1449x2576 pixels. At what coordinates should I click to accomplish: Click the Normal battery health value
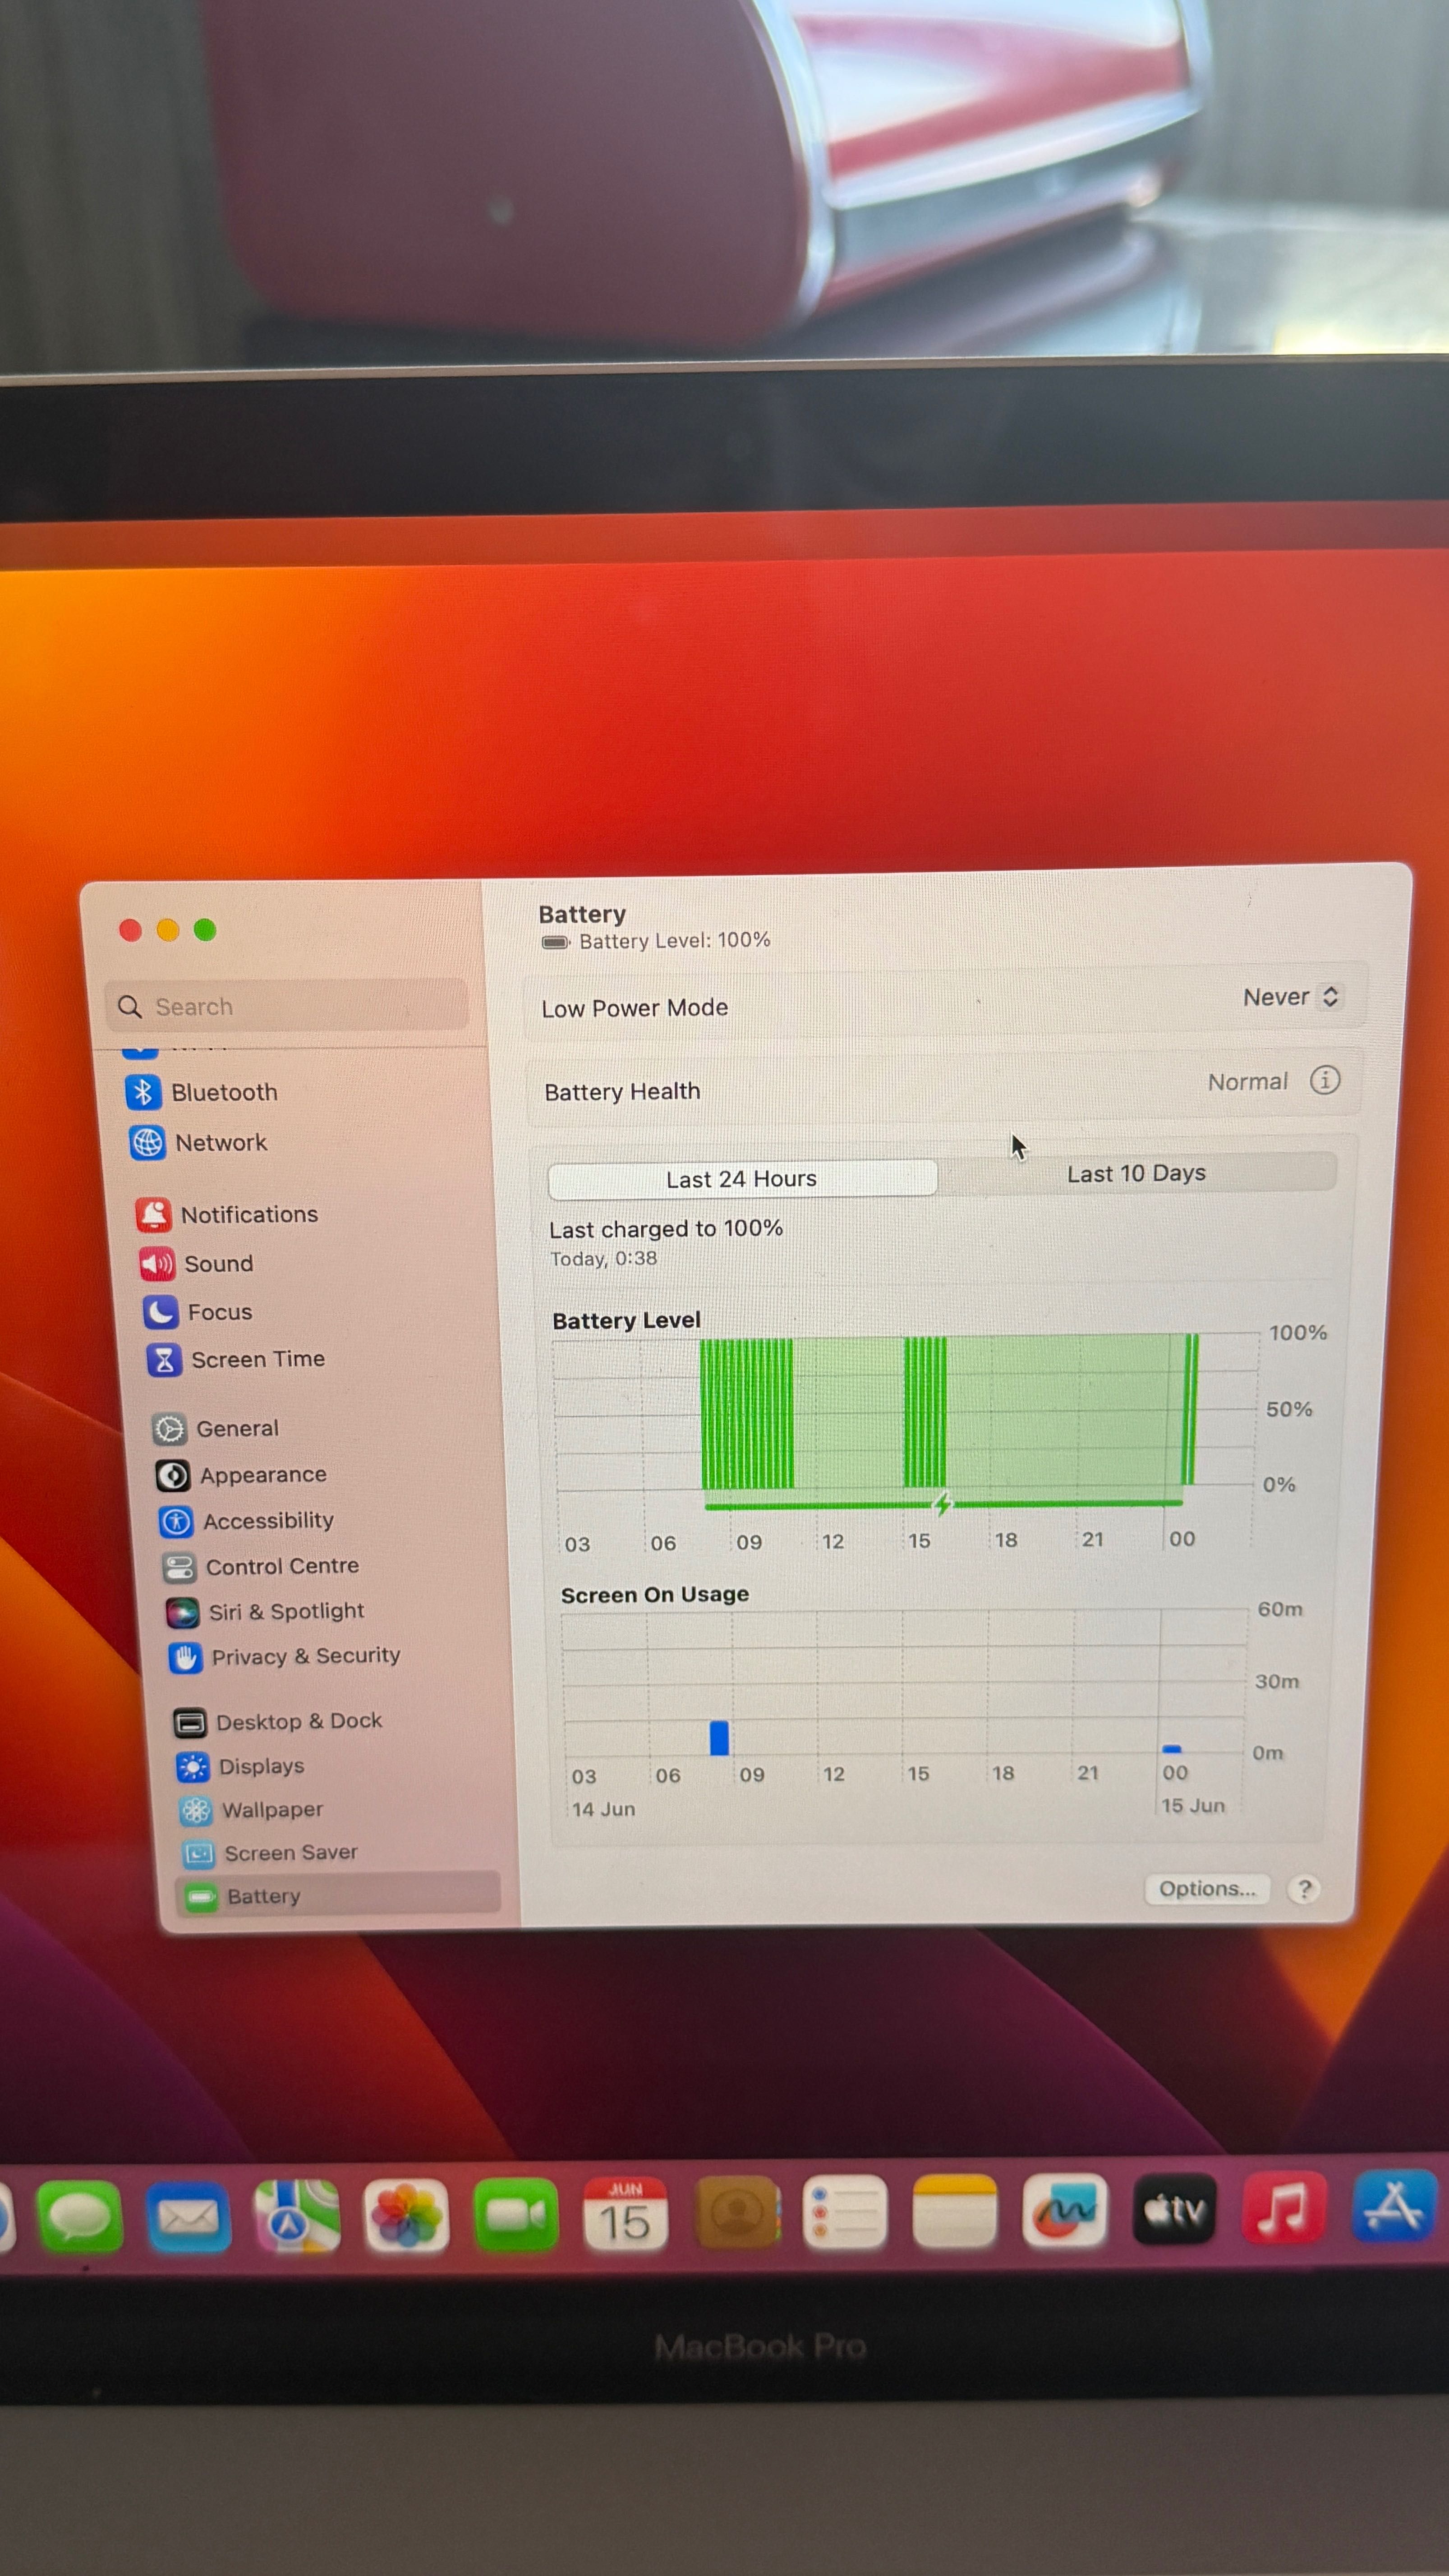[1247, 1082]
